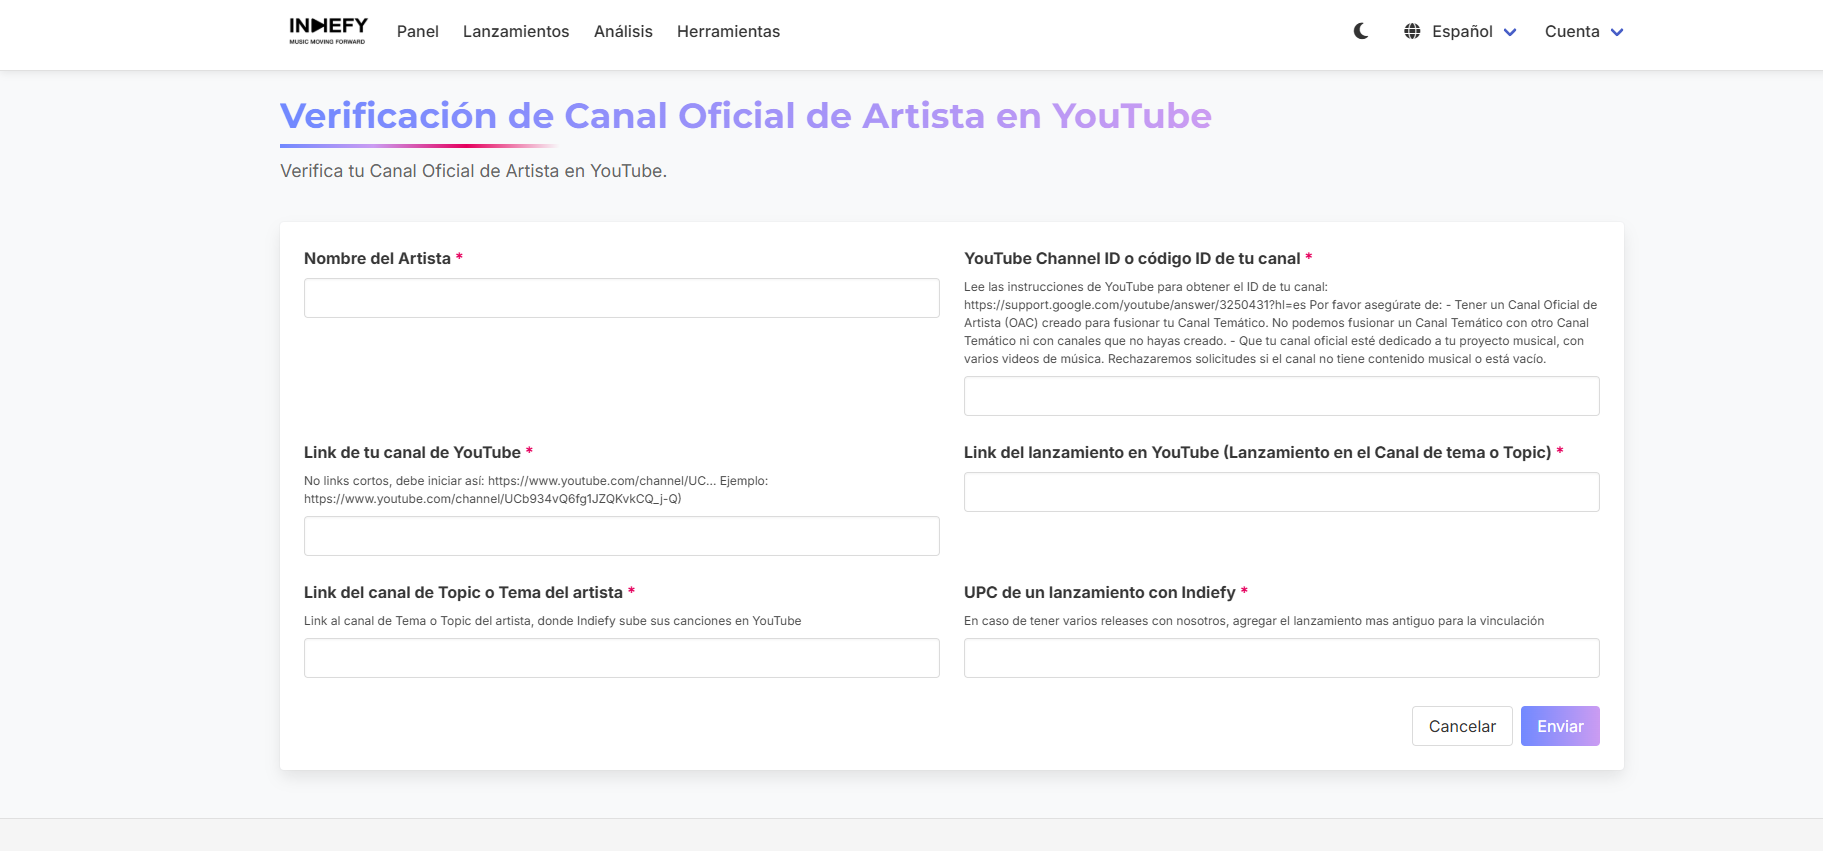
Task: Open the Español language dropdown
Action: tap(1462, 32)
